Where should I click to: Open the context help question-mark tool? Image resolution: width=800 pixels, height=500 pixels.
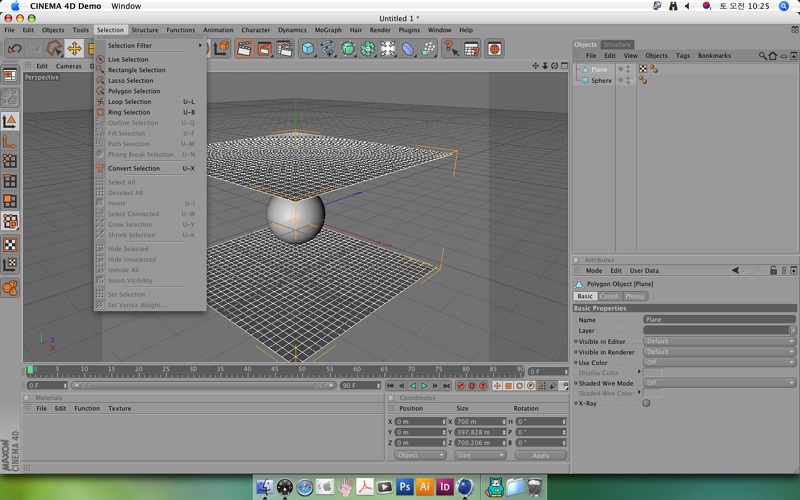click(451, 49)
